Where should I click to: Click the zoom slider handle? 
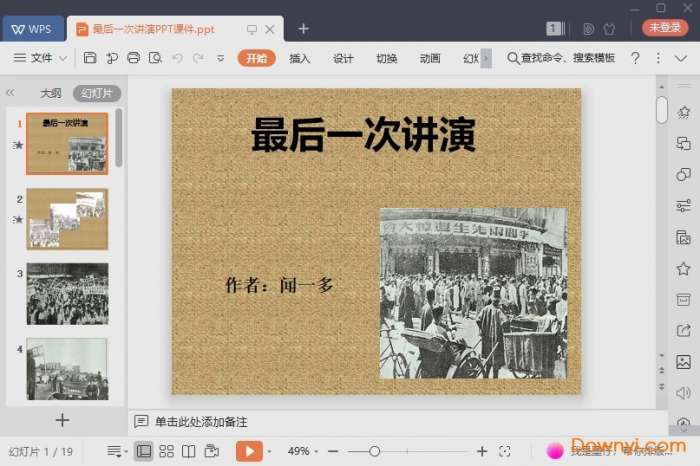click(374, 451)
